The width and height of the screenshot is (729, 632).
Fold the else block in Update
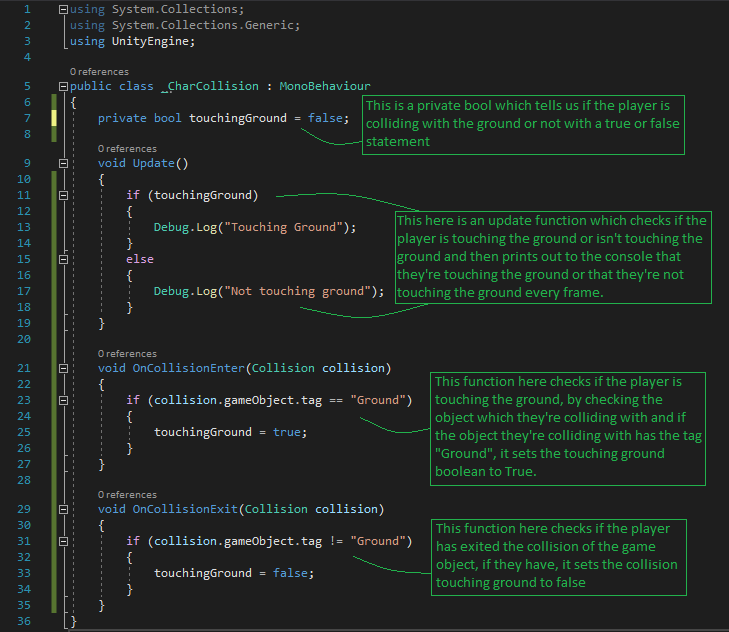pyautogui.click(x=65, y=259)
